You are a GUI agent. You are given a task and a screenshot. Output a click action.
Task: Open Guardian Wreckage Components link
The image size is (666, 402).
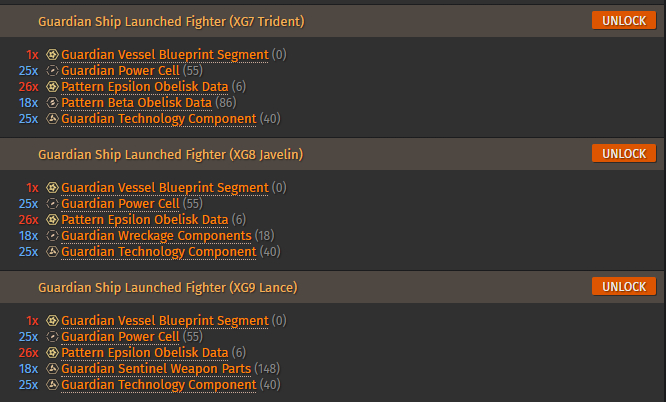(156, 235)
